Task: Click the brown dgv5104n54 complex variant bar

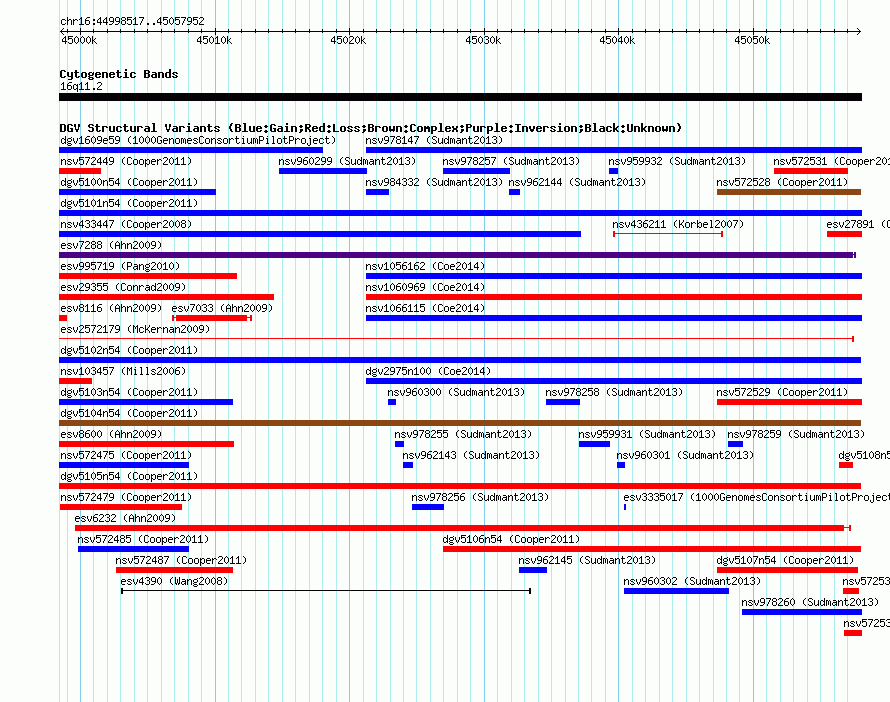Action: point(460,423)
